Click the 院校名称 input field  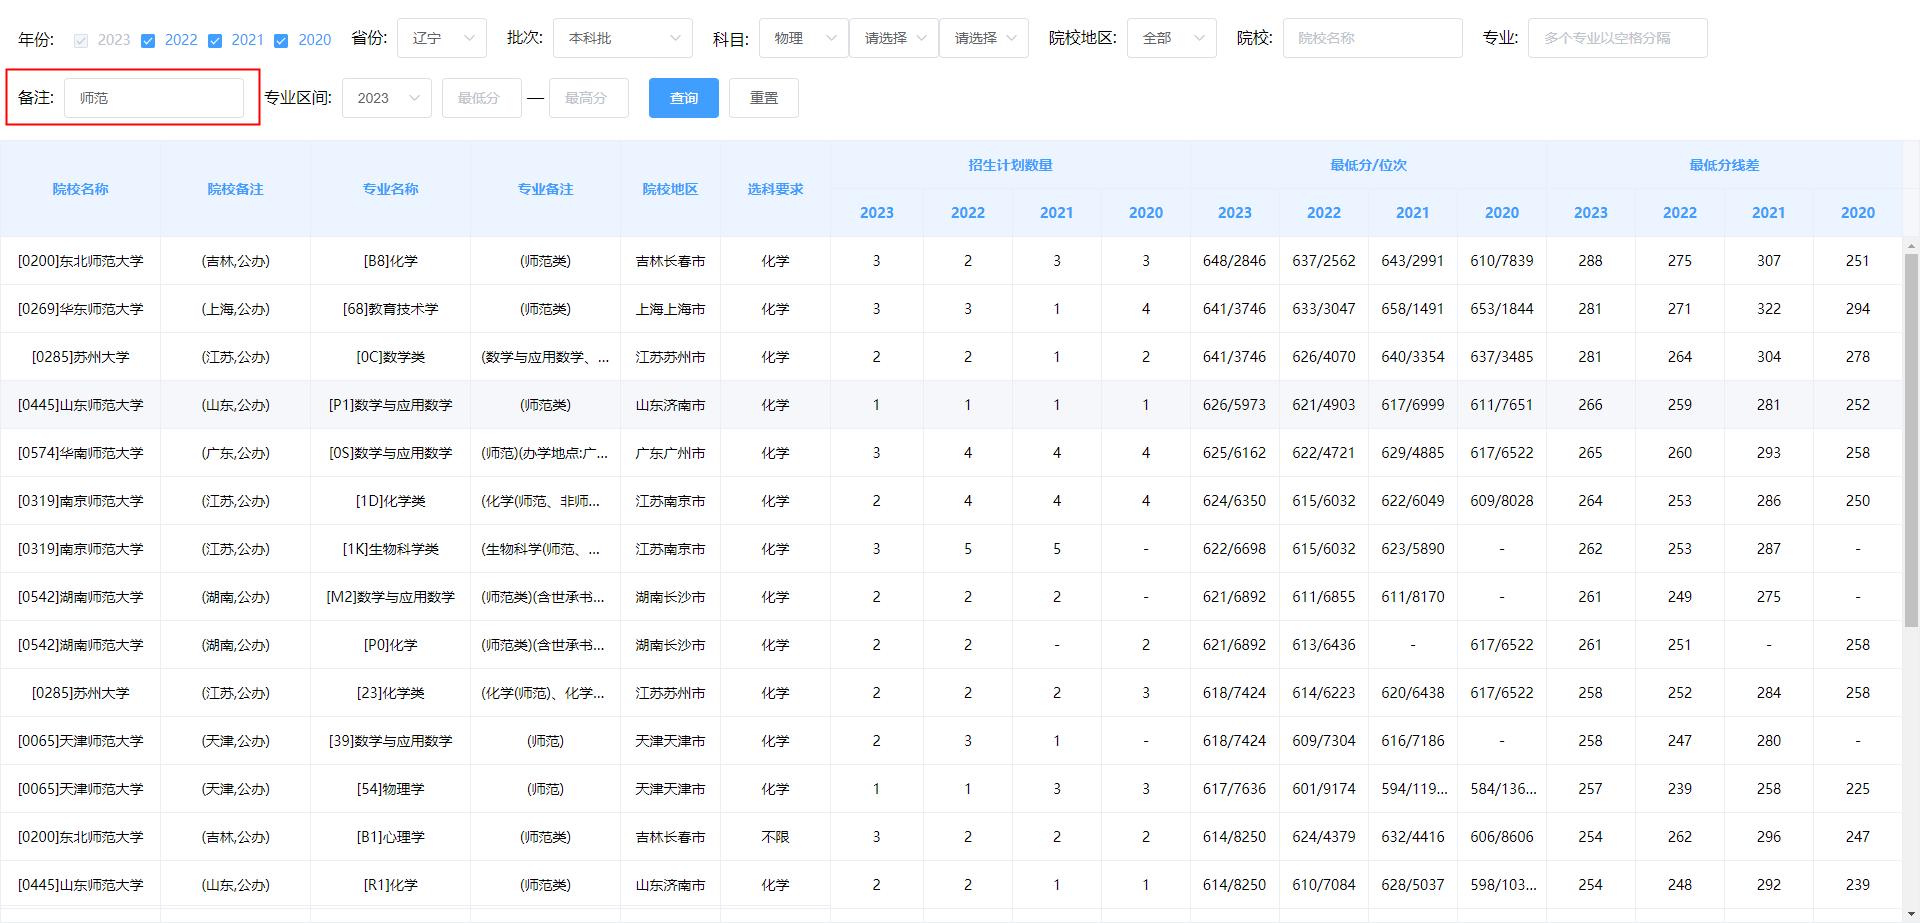[x=1372, y=37]
